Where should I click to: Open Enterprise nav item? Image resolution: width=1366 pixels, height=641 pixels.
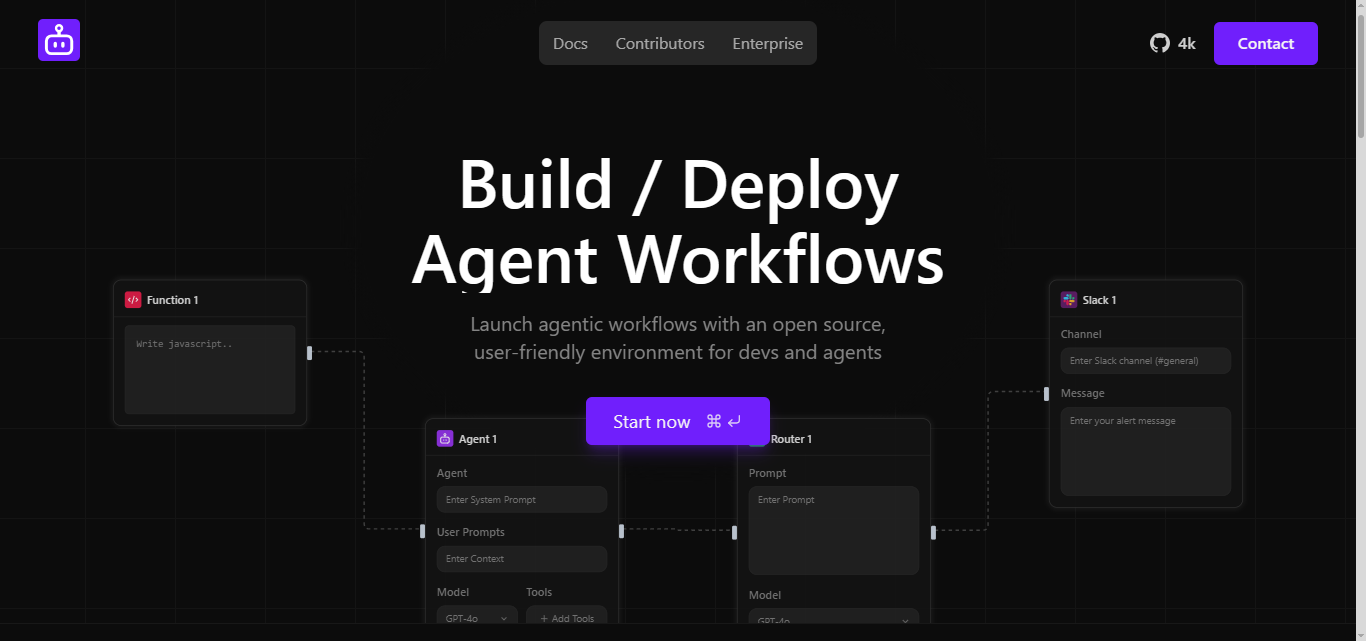(767, 44)
